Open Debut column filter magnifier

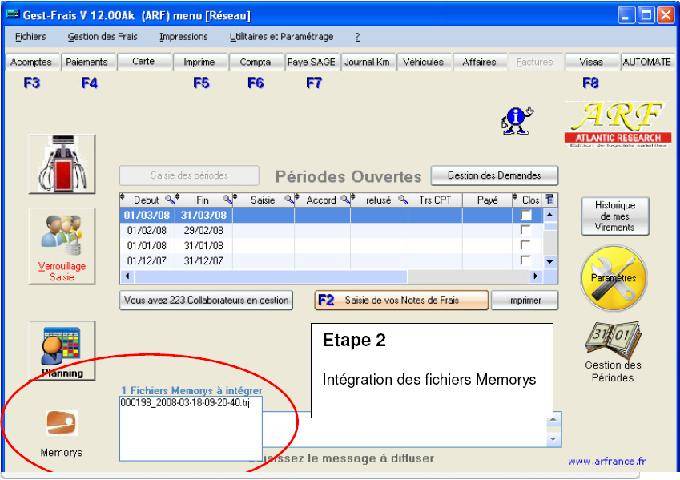point(171,200)
